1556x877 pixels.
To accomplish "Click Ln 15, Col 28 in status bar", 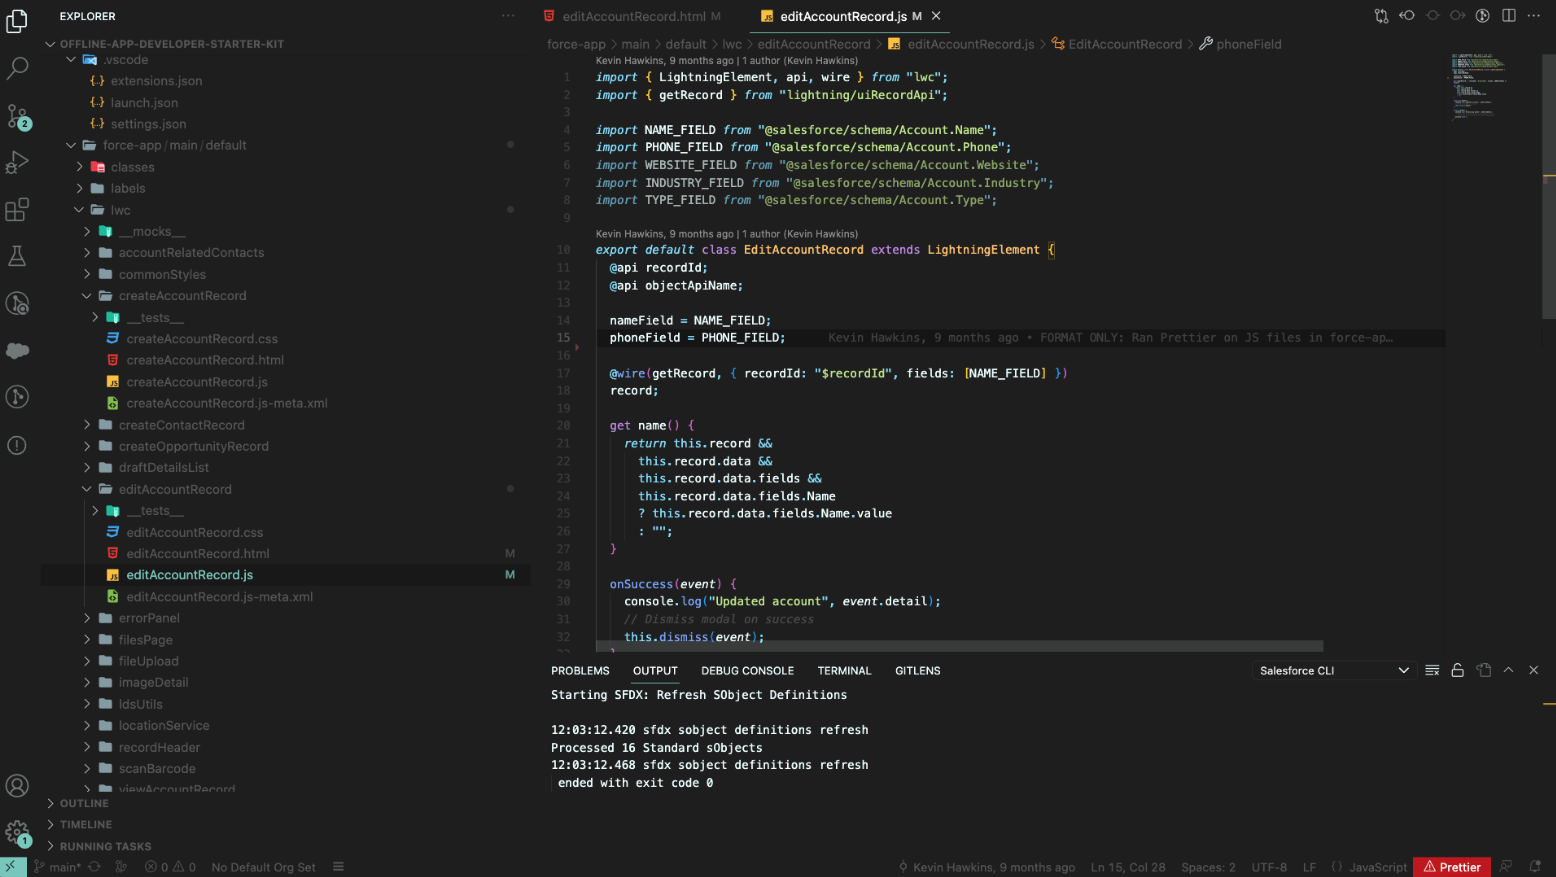I will point(1128,867).
